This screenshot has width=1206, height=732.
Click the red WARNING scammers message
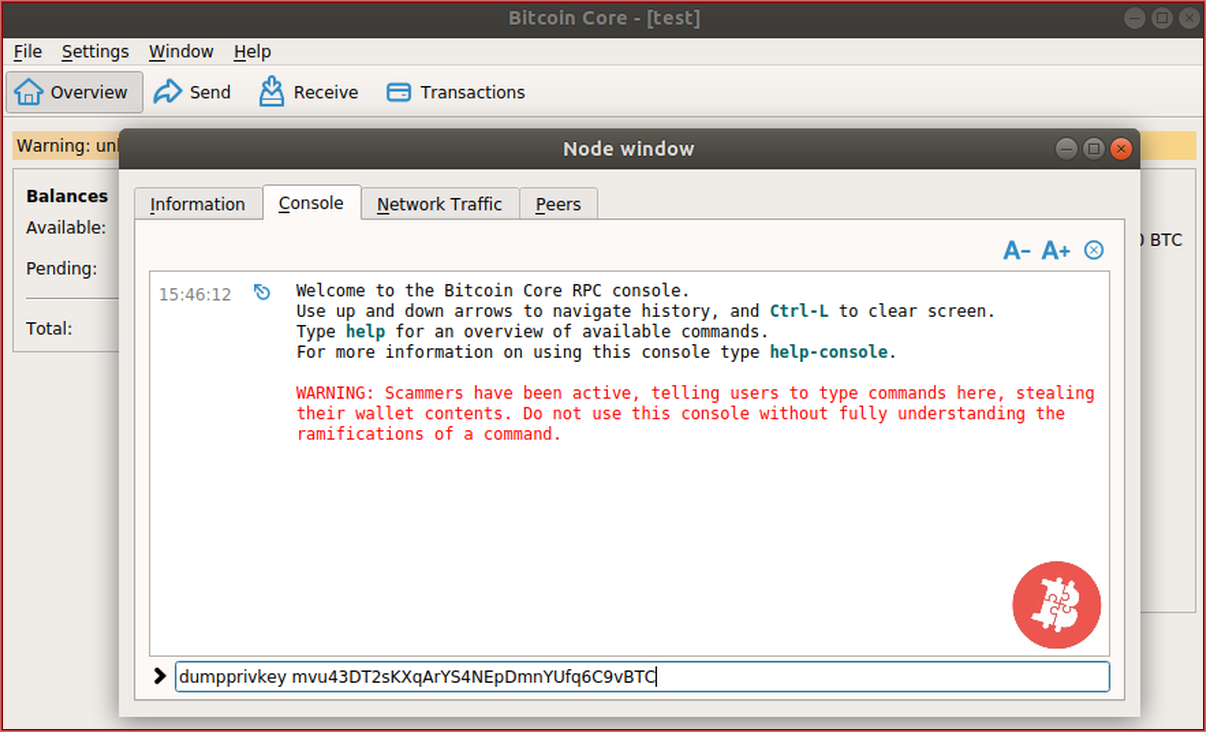695,414
